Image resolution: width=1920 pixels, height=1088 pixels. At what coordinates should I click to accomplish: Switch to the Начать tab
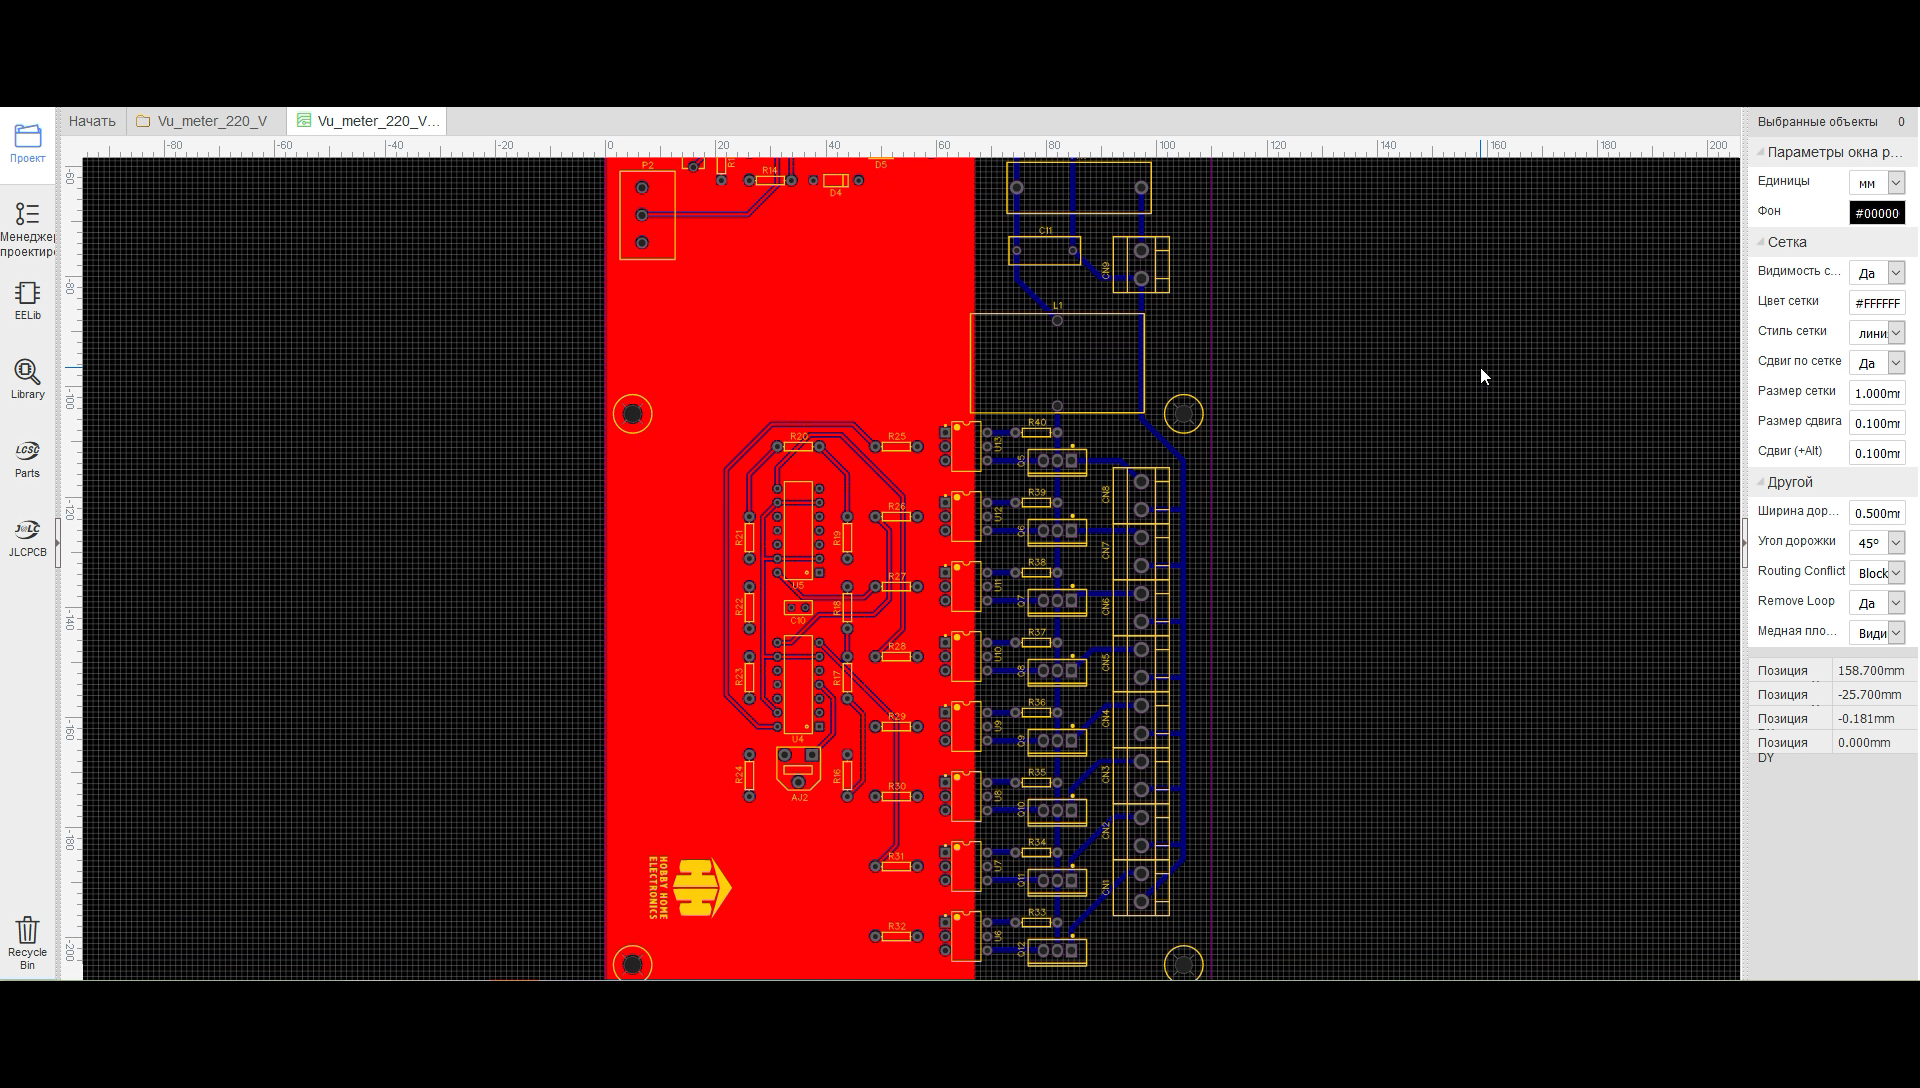coord(92,121)
